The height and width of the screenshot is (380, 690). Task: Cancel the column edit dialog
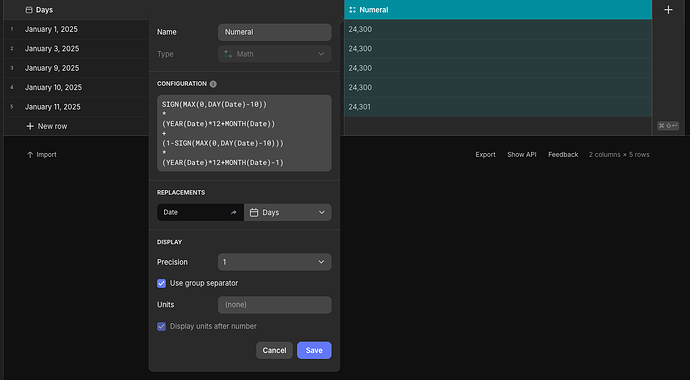[x=274, y=351]
